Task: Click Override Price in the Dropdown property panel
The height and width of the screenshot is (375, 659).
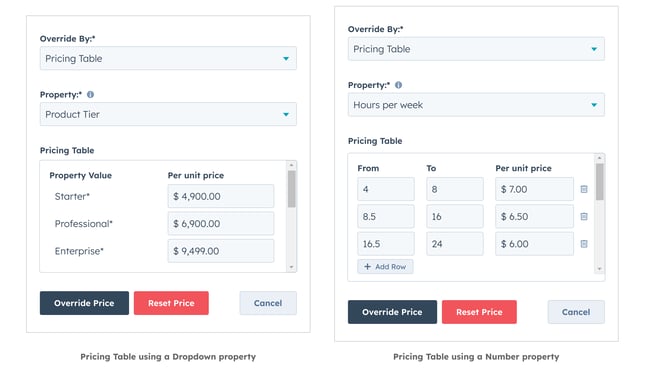Action: pyautogui.click(x=84, y=303)
